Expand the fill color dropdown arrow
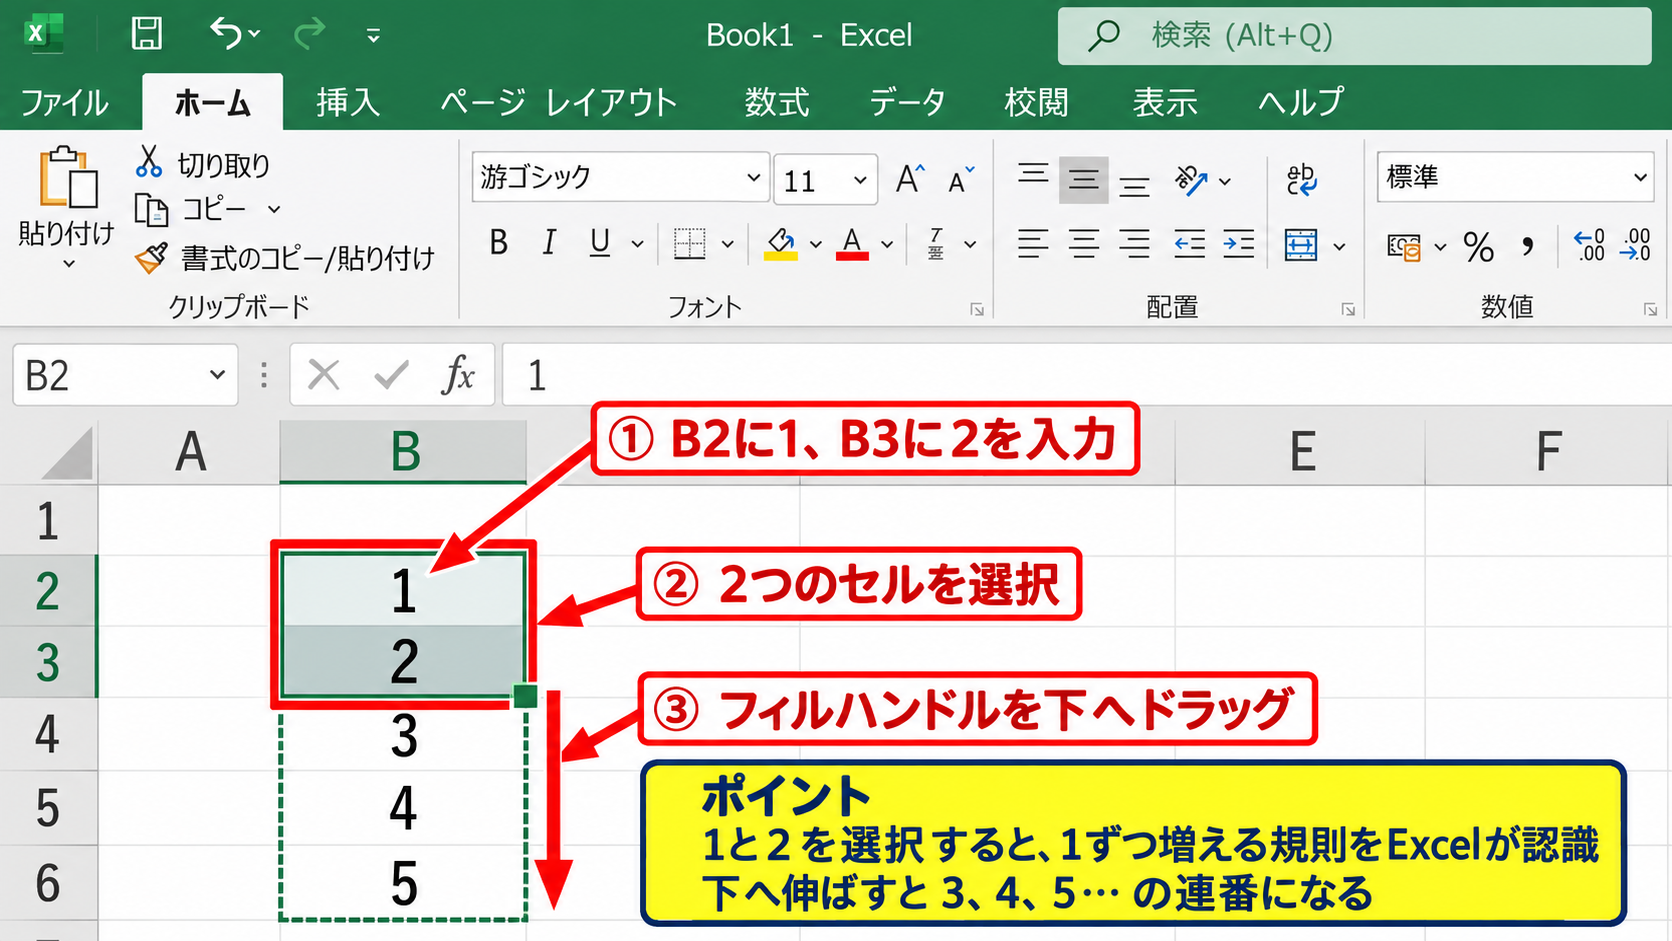 (x=816, y=243)
